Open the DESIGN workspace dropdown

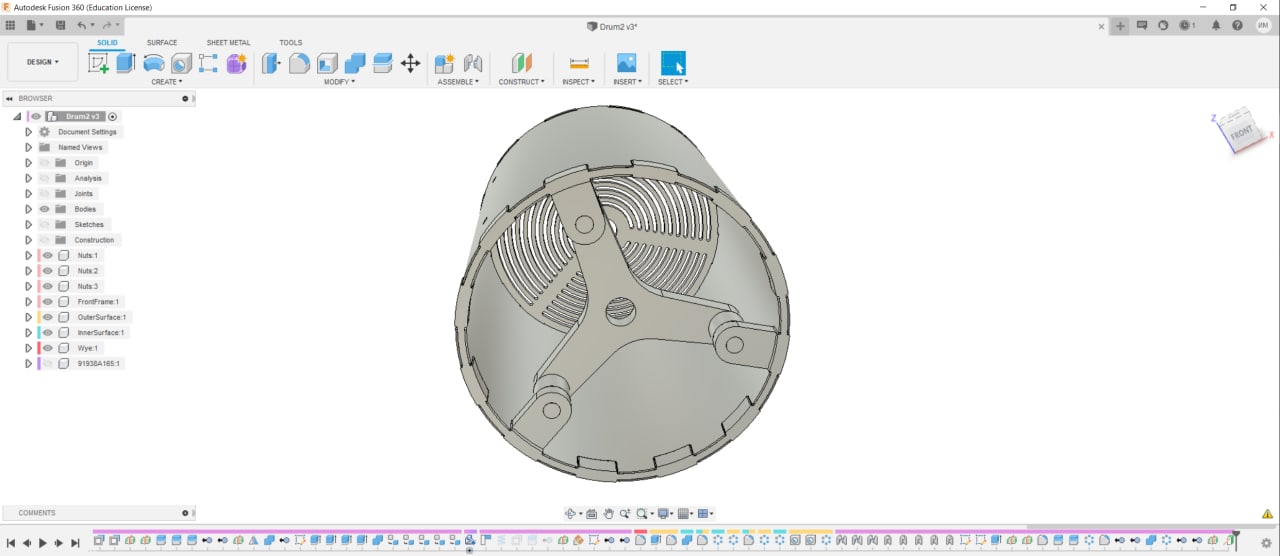tap(42, 62)
